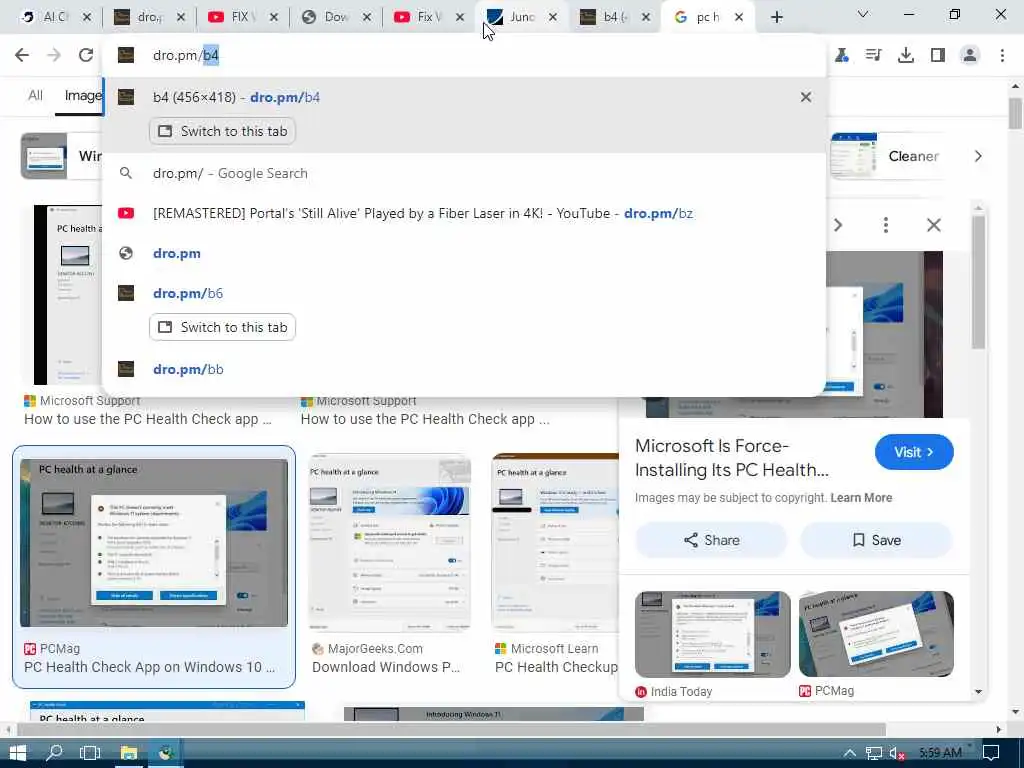Screen dimensions: 1024x768
Task: Close the 'pc h' Google tab
Action: [739, 18]
